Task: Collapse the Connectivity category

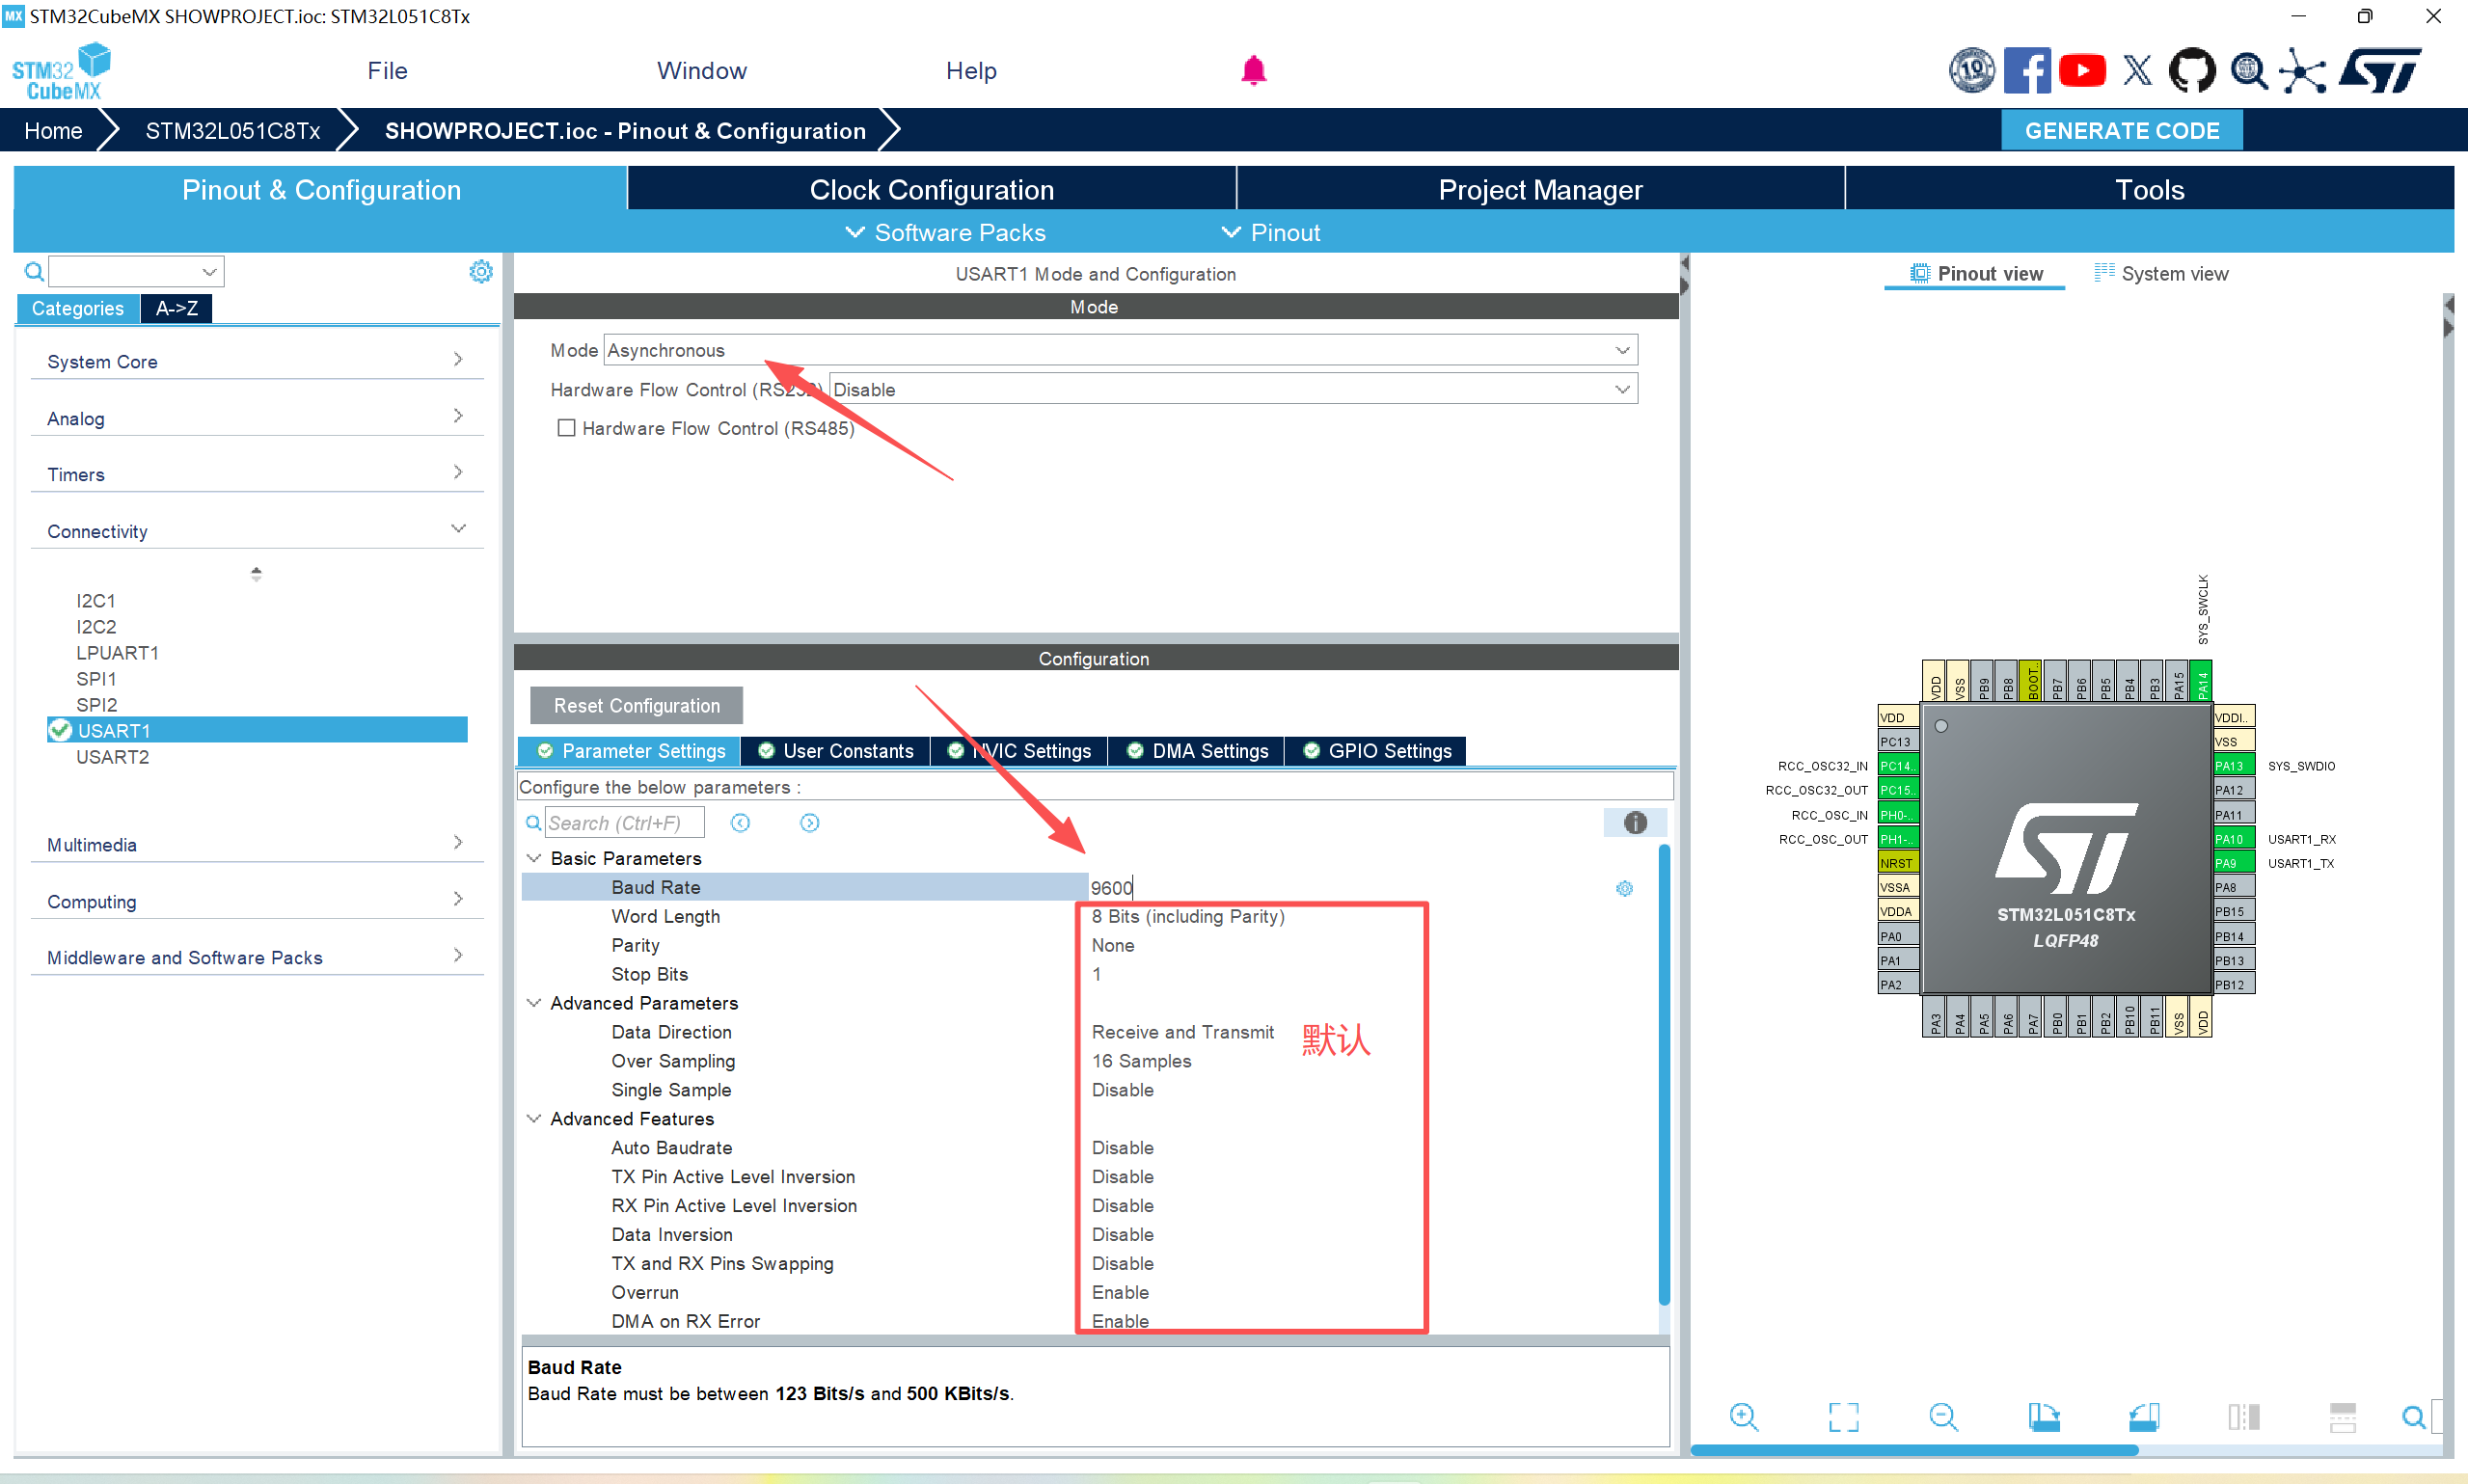Action: pos(257,531)
